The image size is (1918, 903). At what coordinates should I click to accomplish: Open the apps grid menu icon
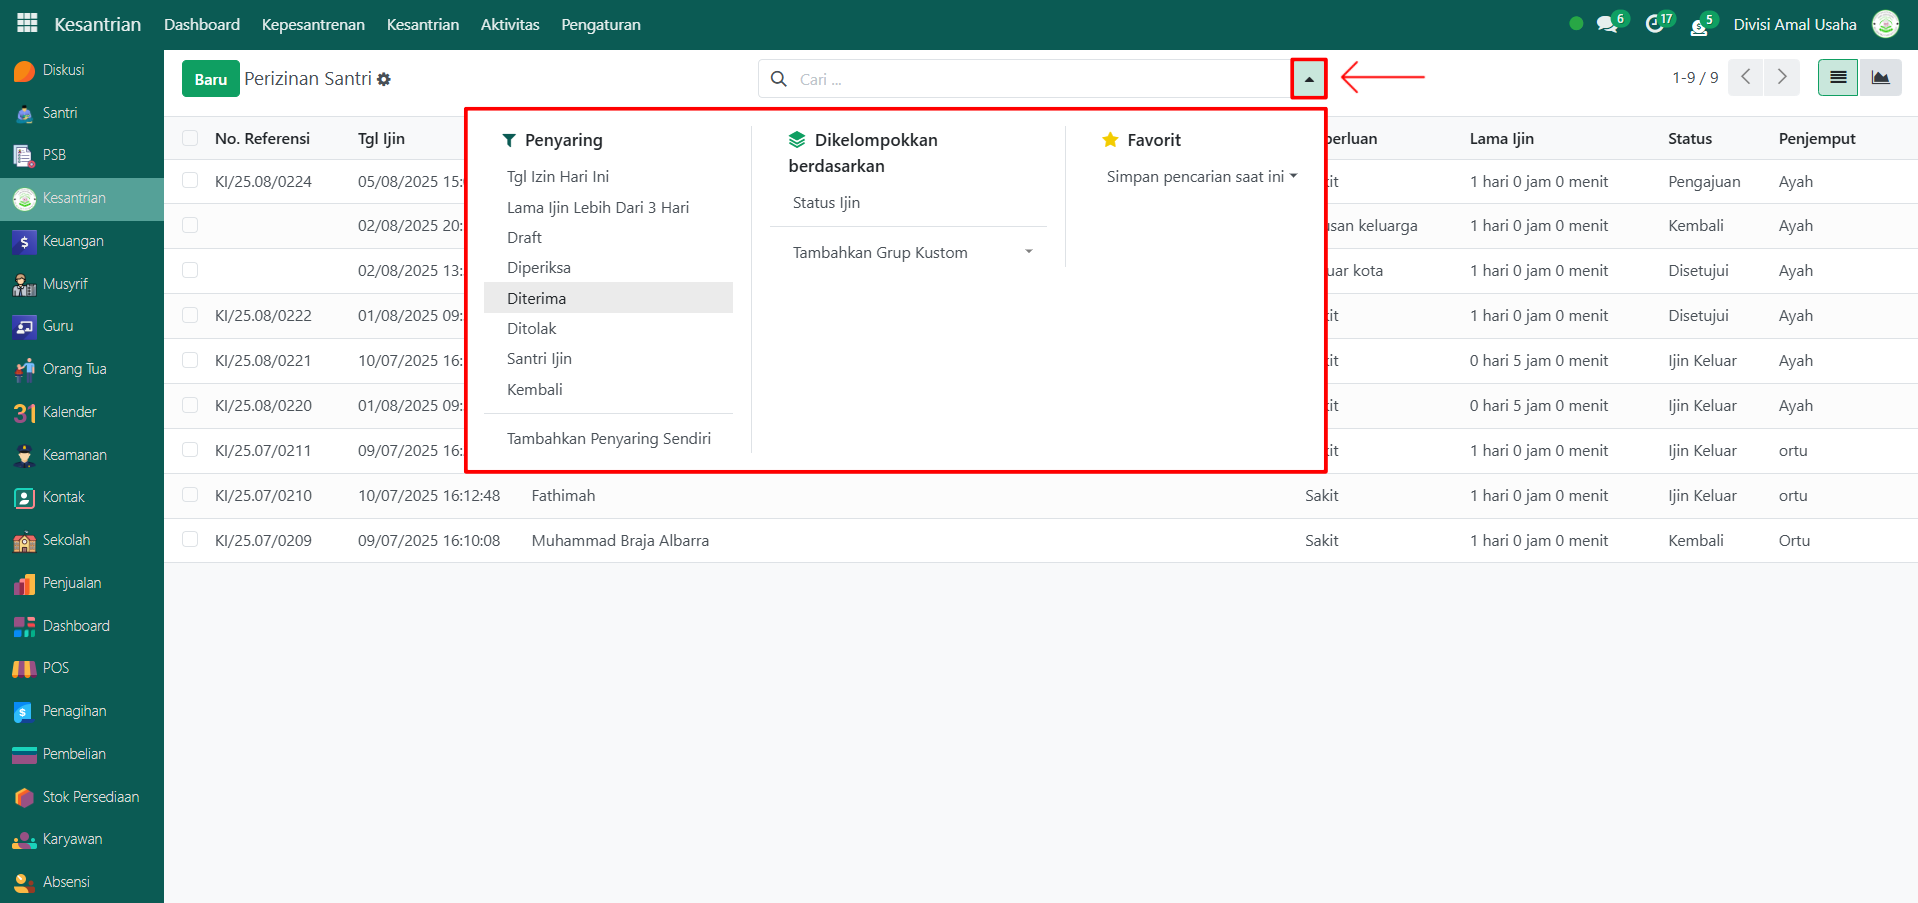(27, 23)
